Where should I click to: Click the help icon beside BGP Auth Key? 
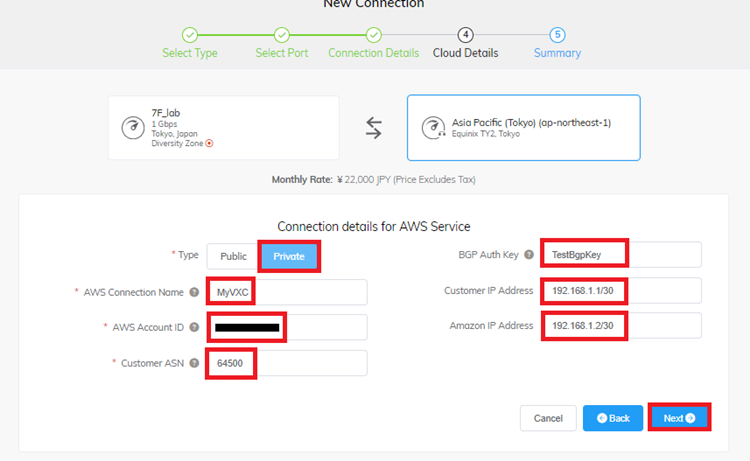click(528, 255)
